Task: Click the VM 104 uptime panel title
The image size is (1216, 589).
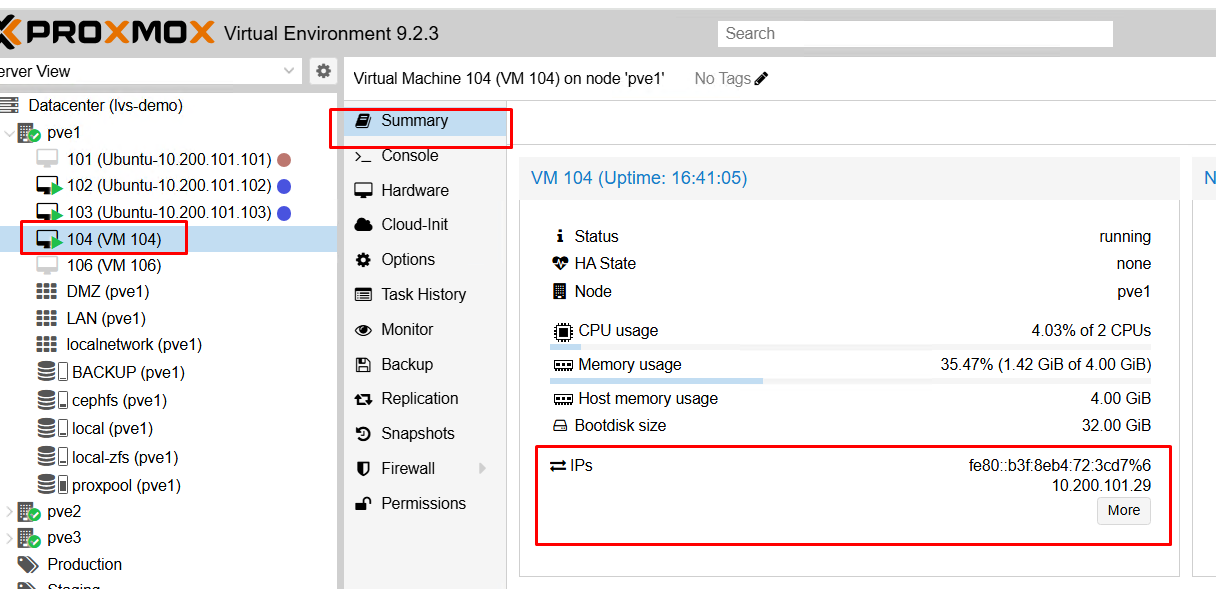Action: 639,178
